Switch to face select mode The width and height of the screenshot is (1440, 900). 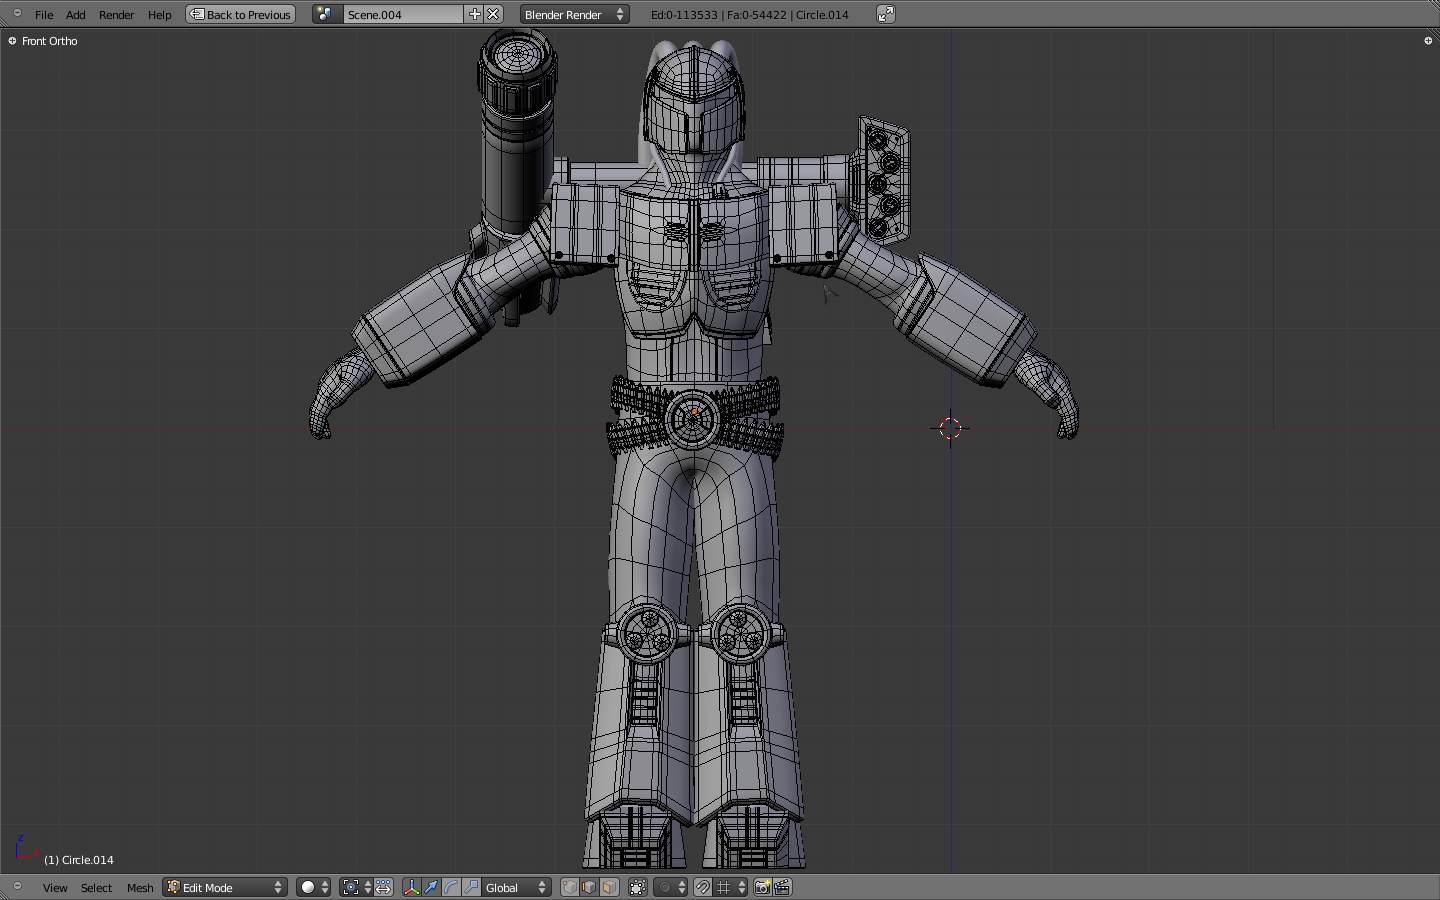click(609, 888)
